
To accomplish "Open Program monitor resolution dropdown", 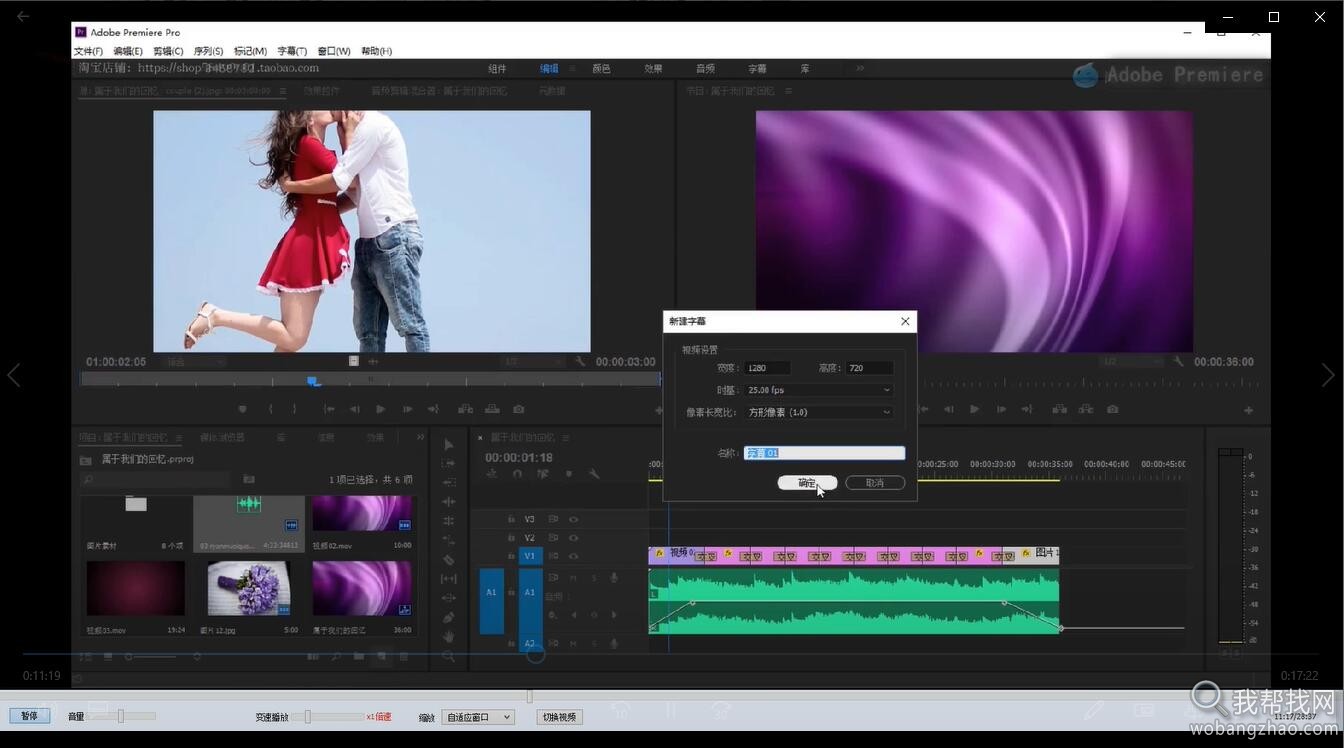I will (1133, 362).
